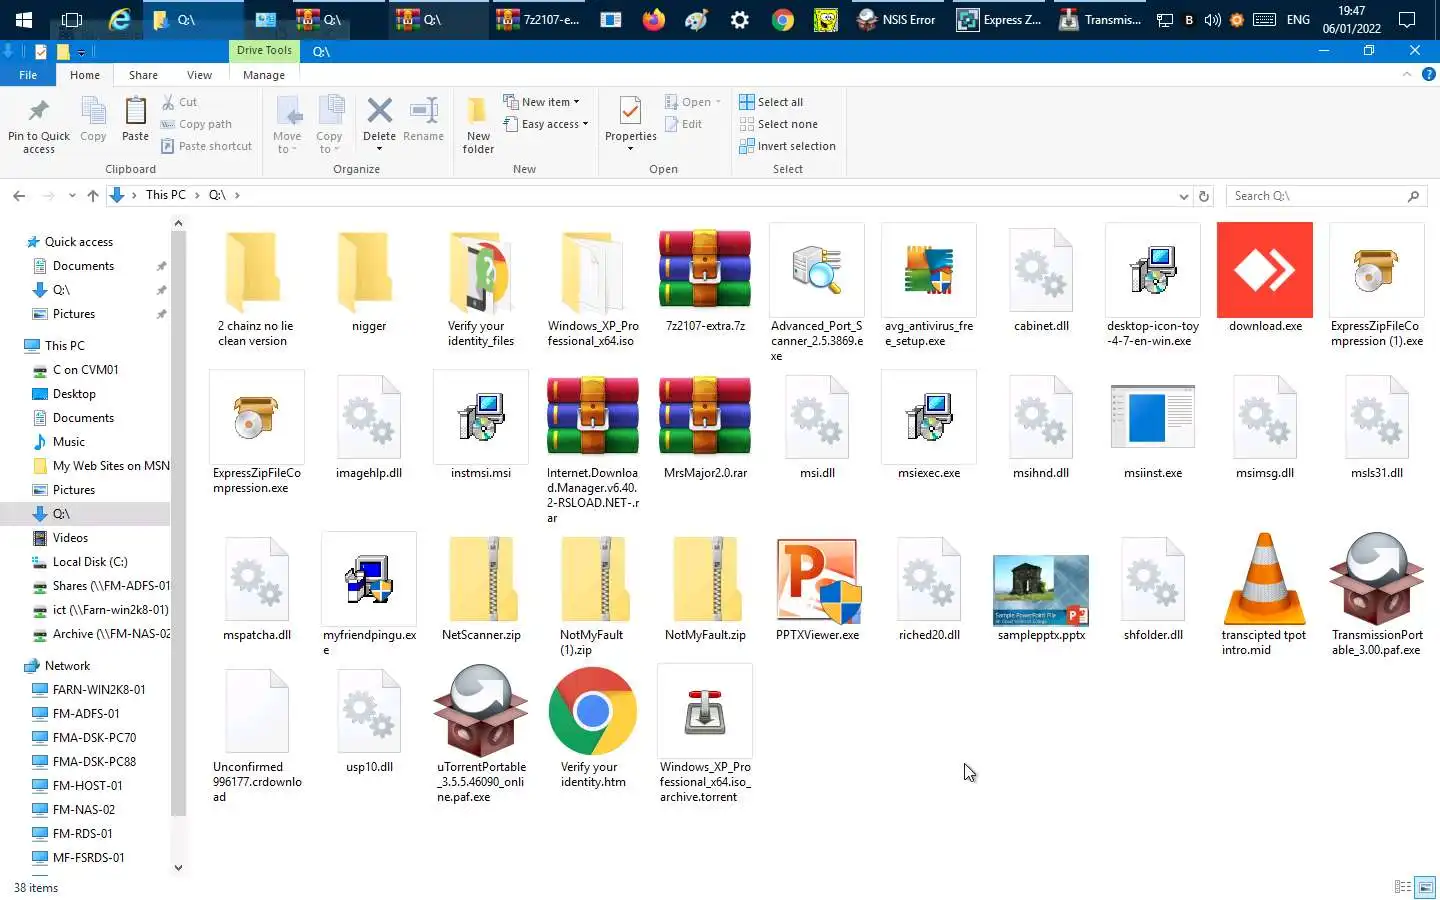
Task: Refresh the Q:\ folder view
Action: click(x=1204, y=196)
